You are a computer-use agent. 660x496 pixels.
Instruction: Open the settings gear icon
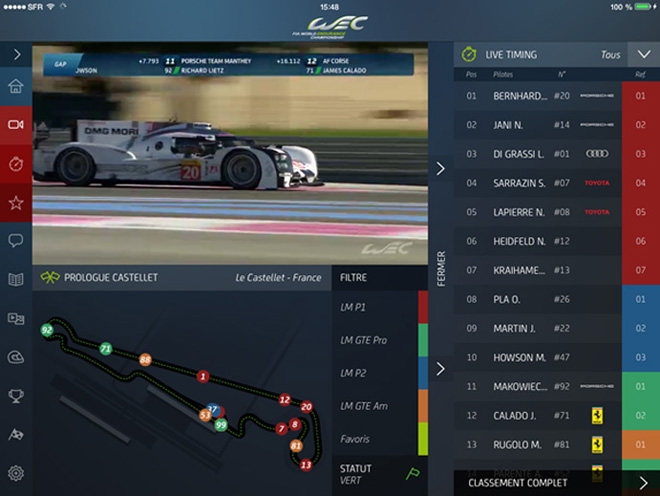click(x=16, y=473)
